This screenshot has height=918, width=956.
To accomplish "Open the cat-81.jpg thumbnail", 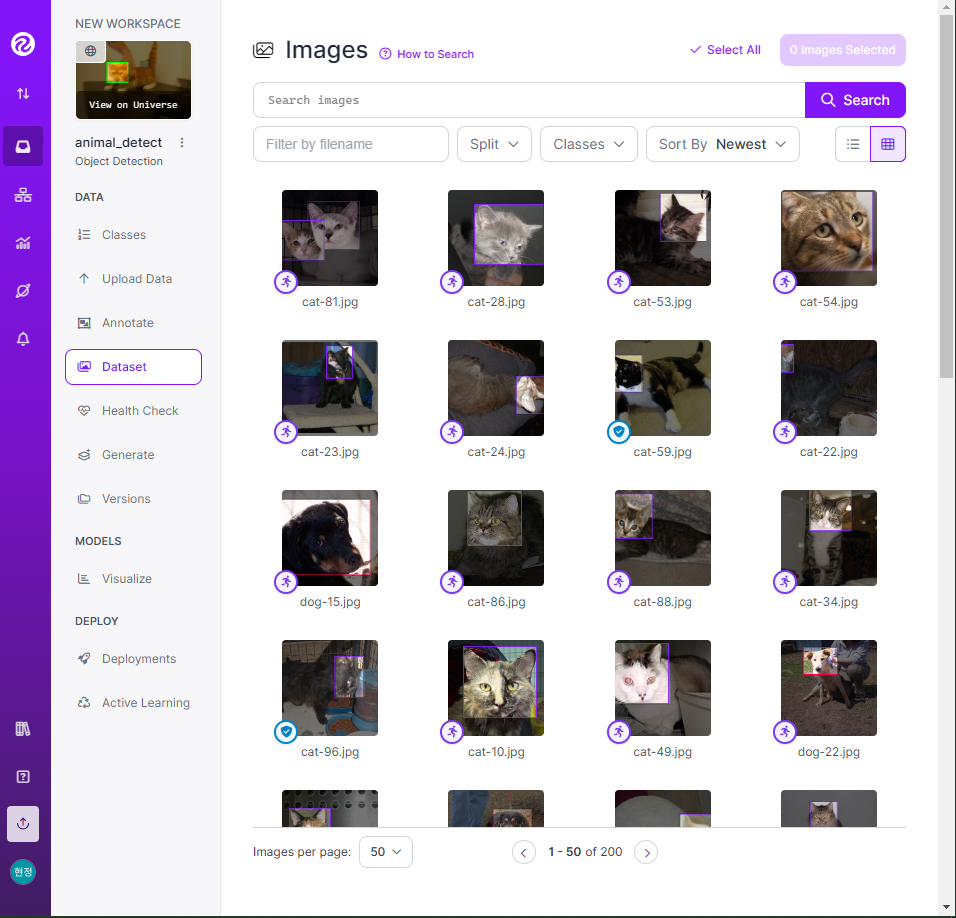I will [x=330, y=238].
